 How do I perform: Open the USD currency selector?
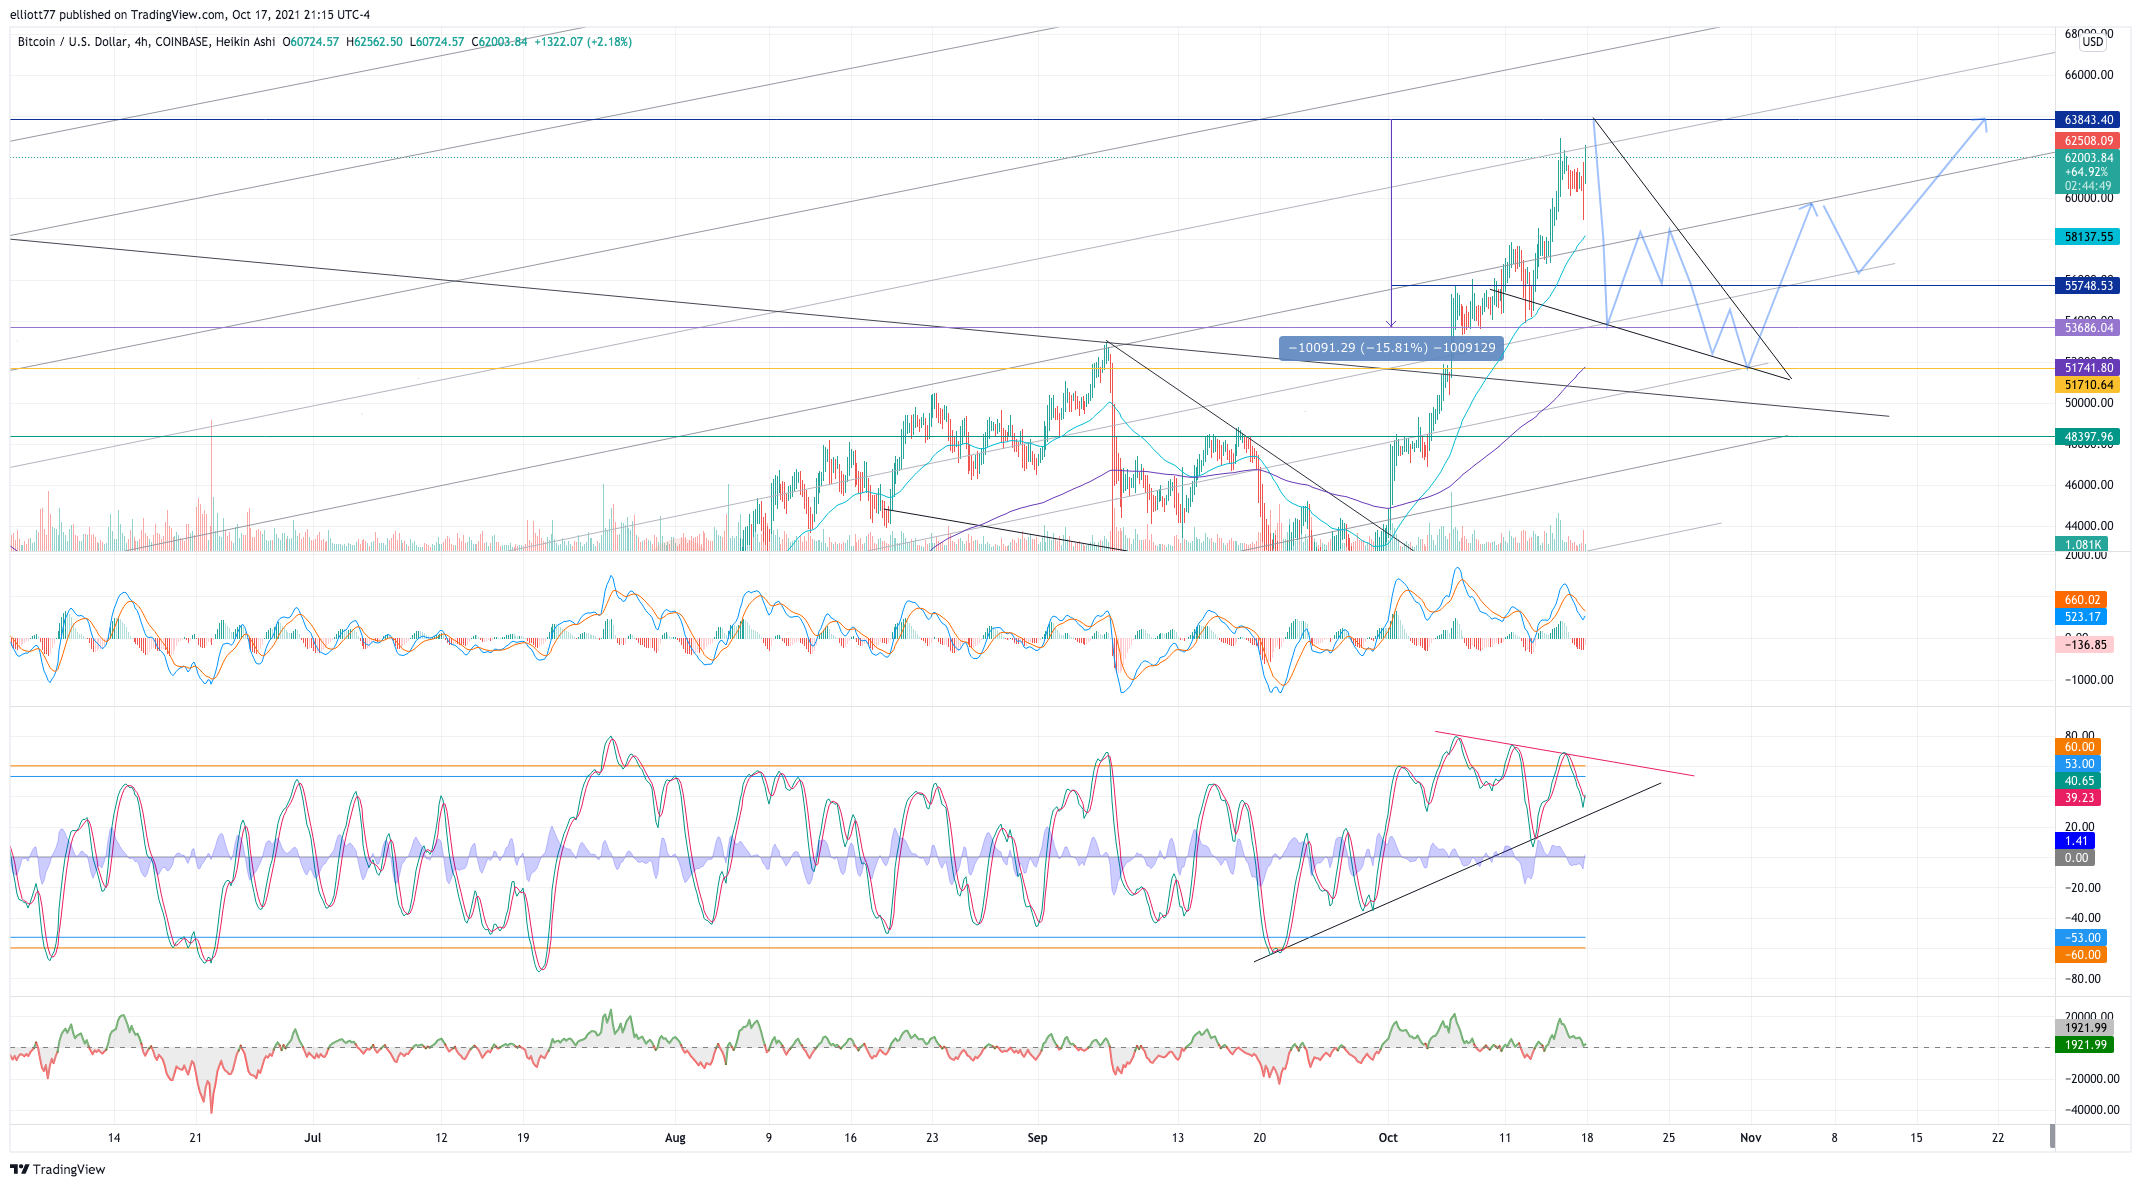(2093, 42)
